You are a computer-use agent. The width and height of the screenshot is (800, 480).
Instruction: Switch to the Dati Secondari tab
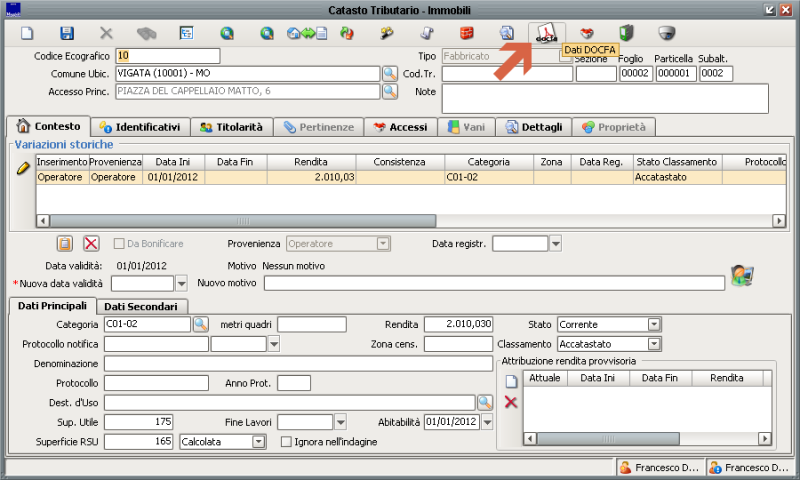point(141,306)
